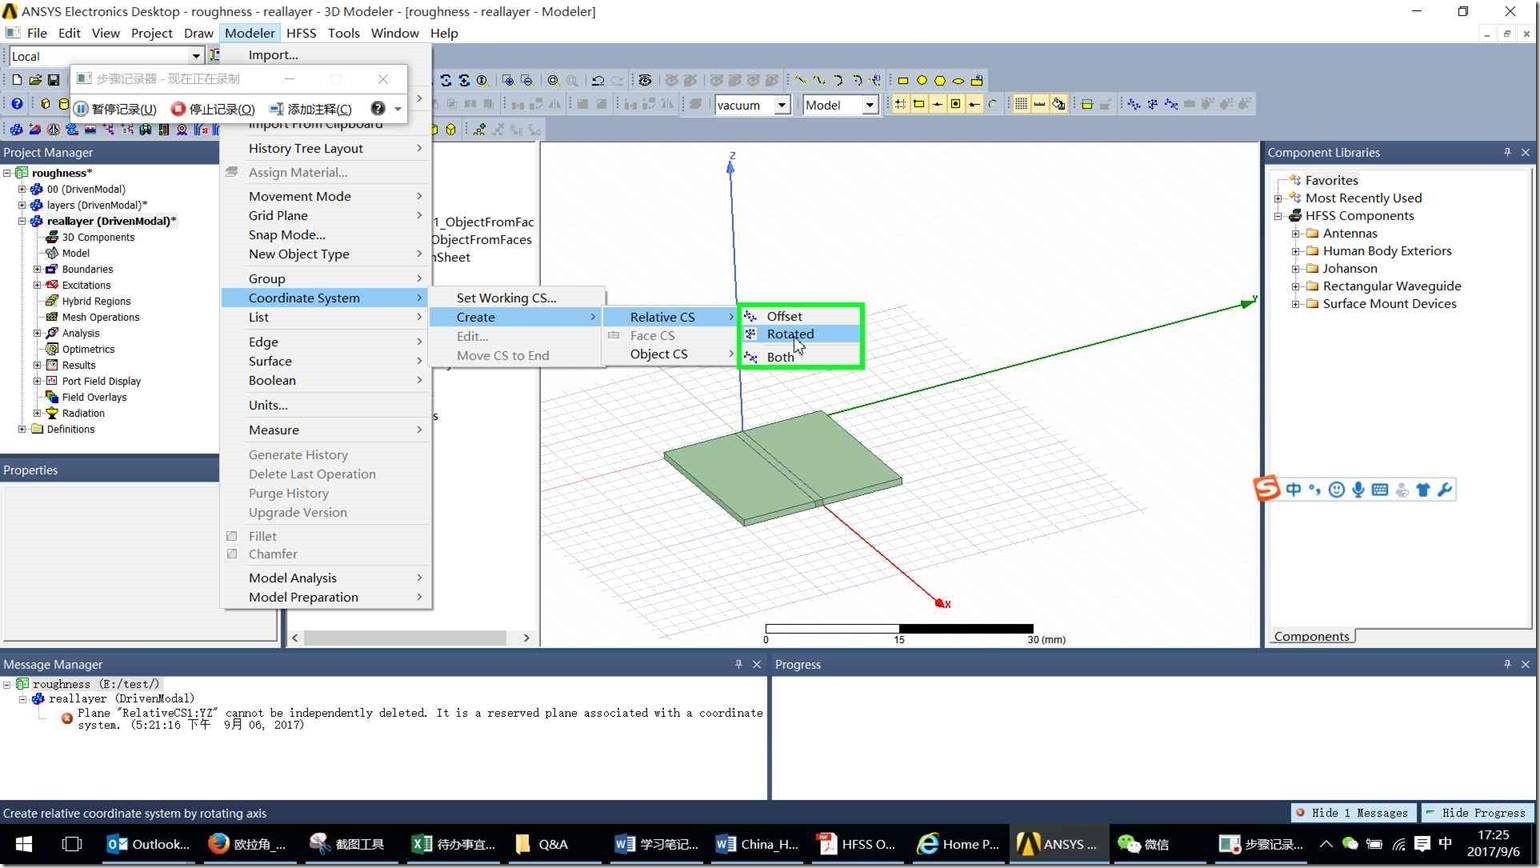Choose Set Working CS... menu item
1540x868 pixels.
[x=517, y=298]
